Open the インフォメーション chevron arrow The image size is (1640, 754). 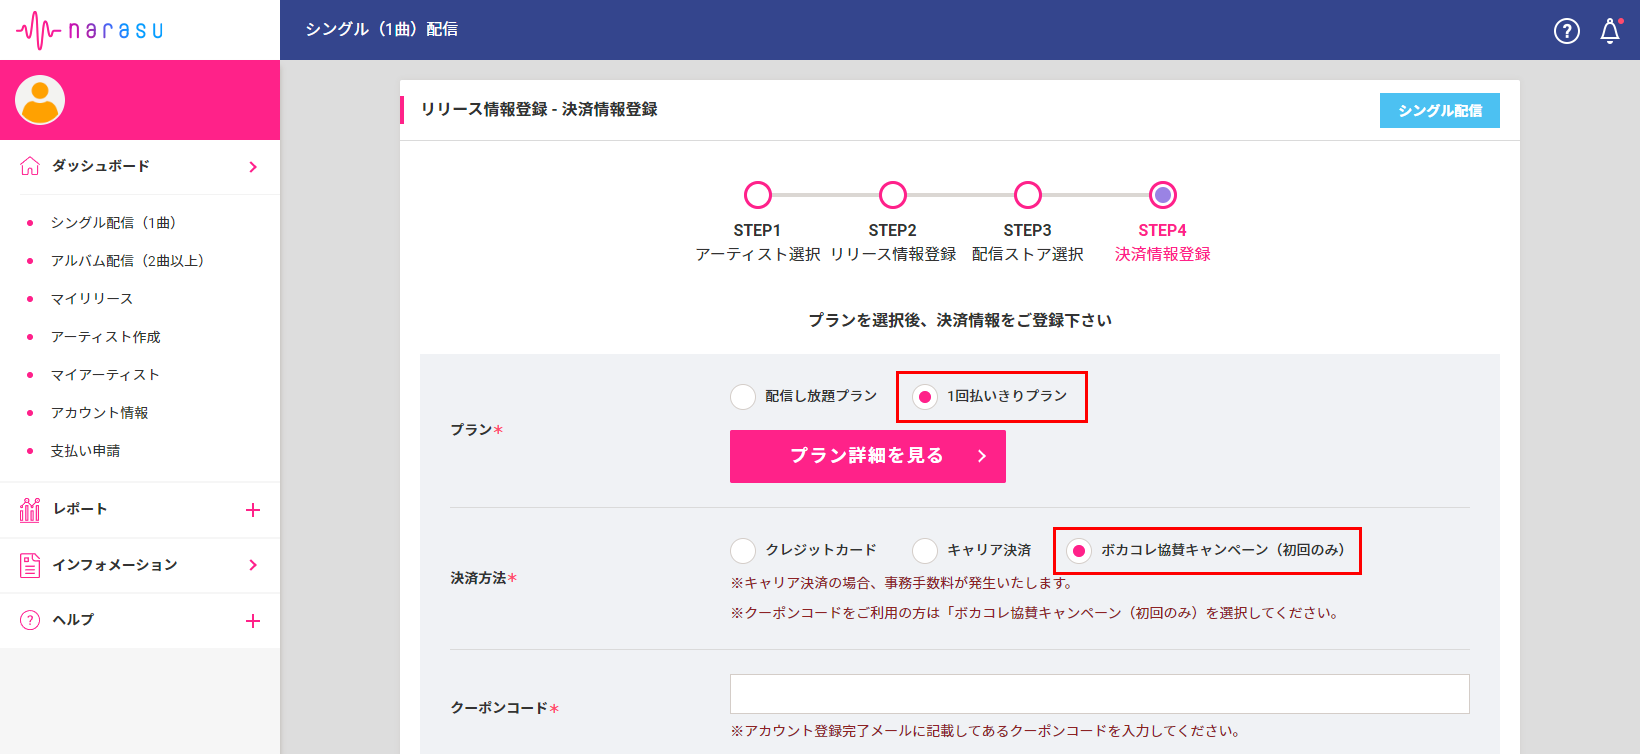coord(253,565)
